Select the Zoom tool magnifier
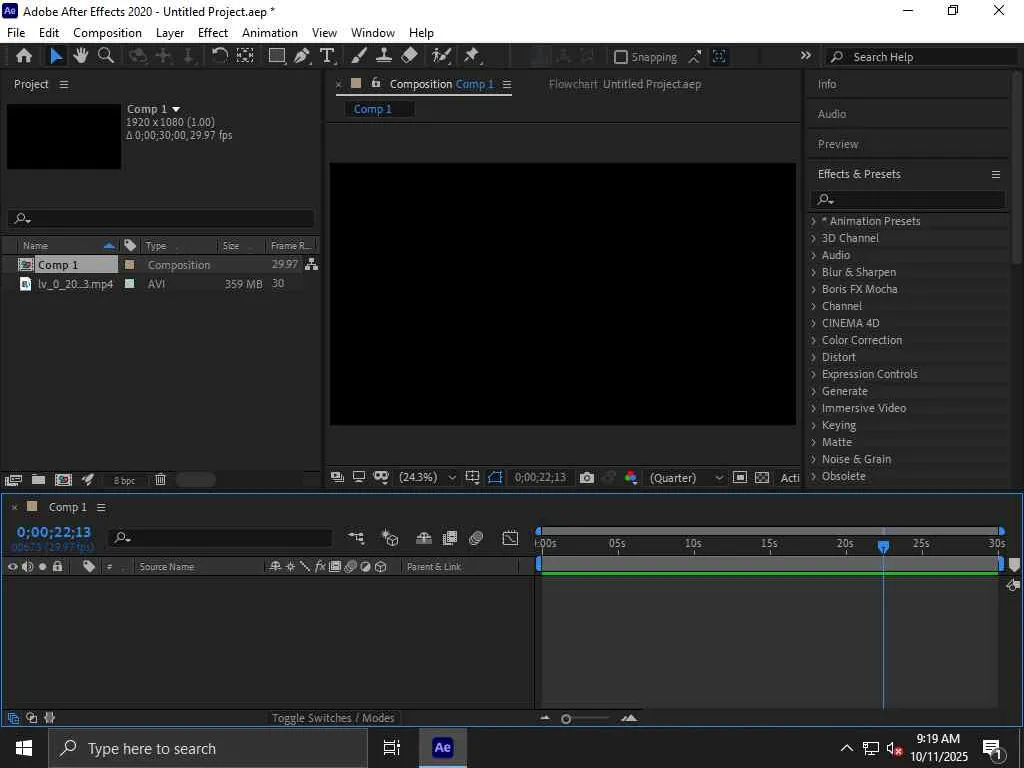 click(106, 56)
